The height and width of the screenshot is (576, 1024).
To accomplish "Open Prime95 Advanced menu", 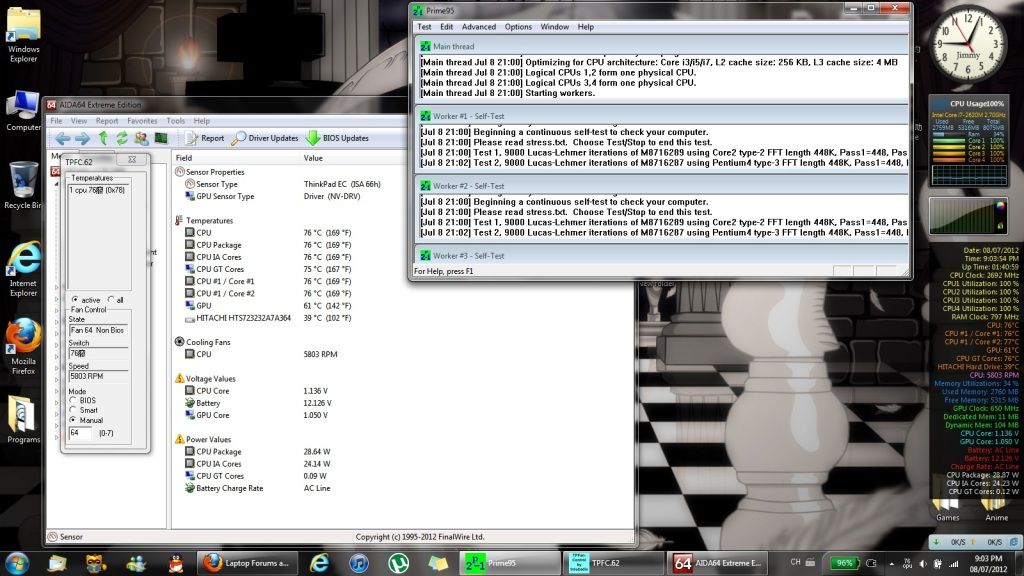I will click(479, 27).
